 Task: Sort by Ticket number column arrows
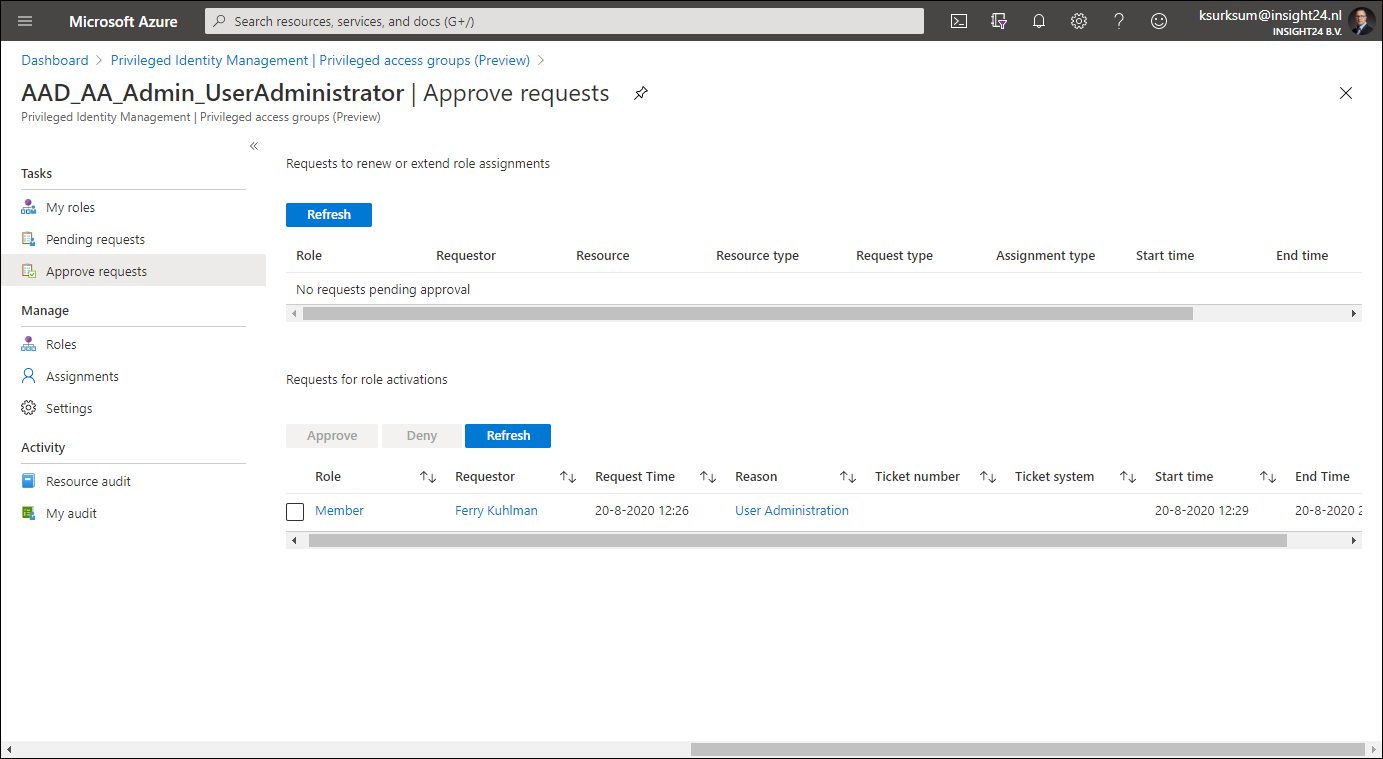point(988,477)
